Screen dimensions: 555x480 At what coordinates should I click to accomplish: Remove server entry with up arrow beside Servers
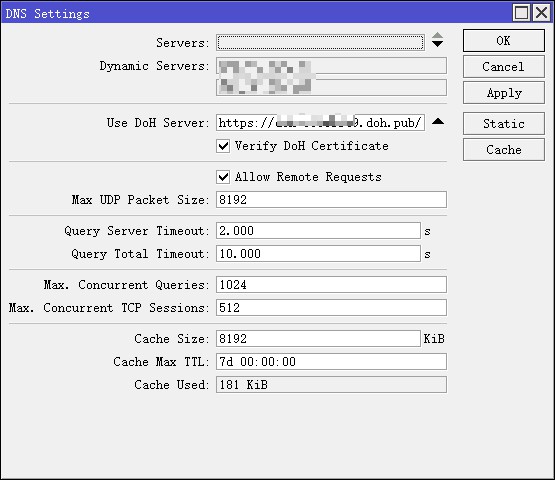pyautogui.click(x=437, y=35)
